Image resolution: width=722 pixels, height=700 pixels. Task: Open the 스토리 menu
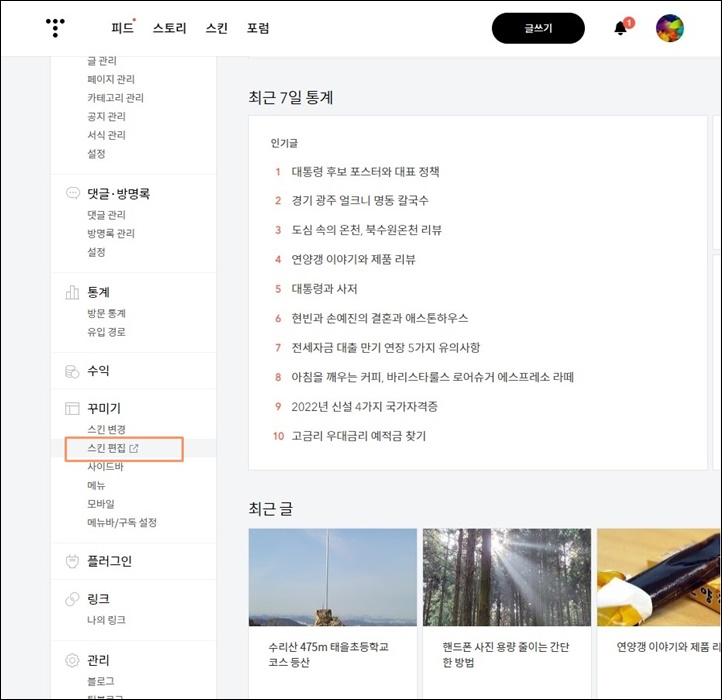[169, 28]
